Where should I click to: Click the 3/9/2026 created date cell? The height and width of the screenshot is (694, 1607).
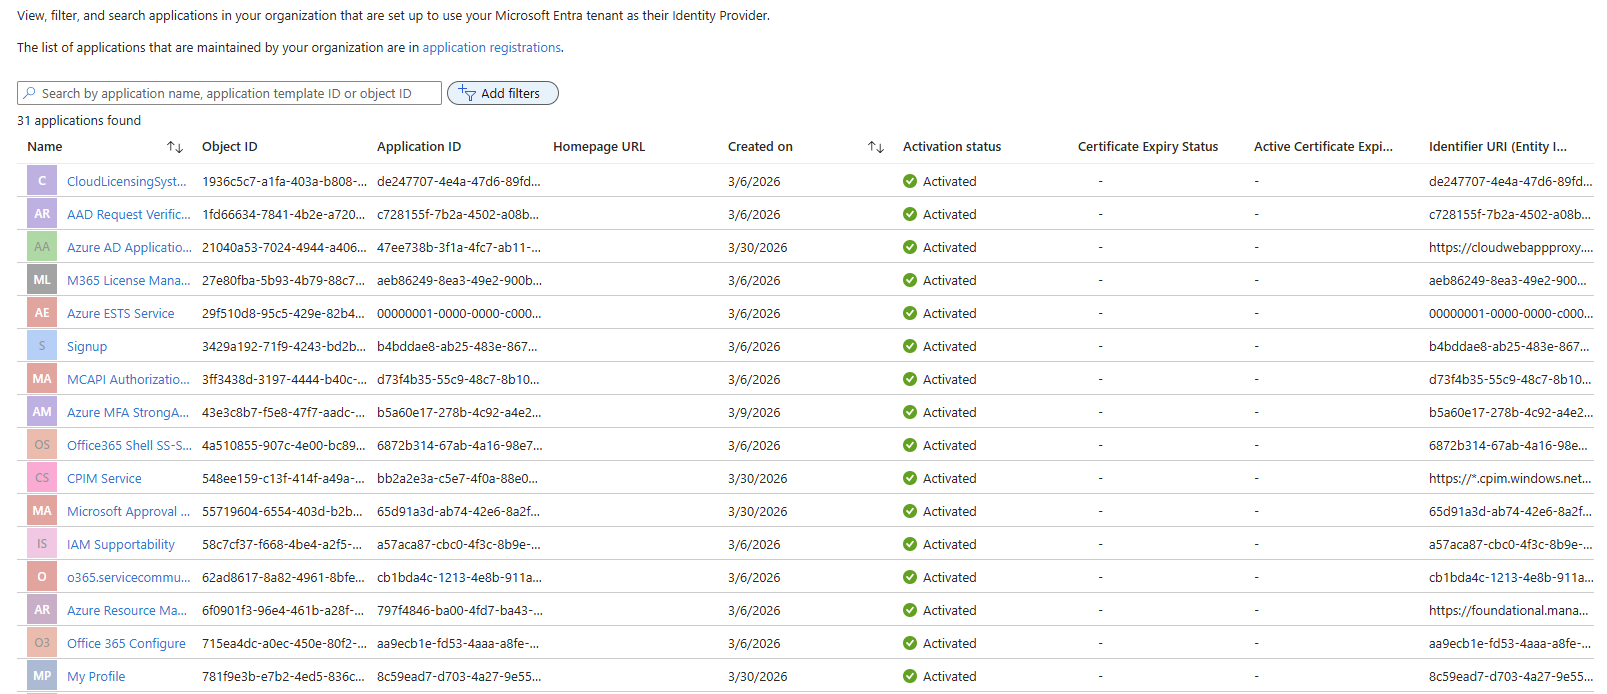(754, 412)
